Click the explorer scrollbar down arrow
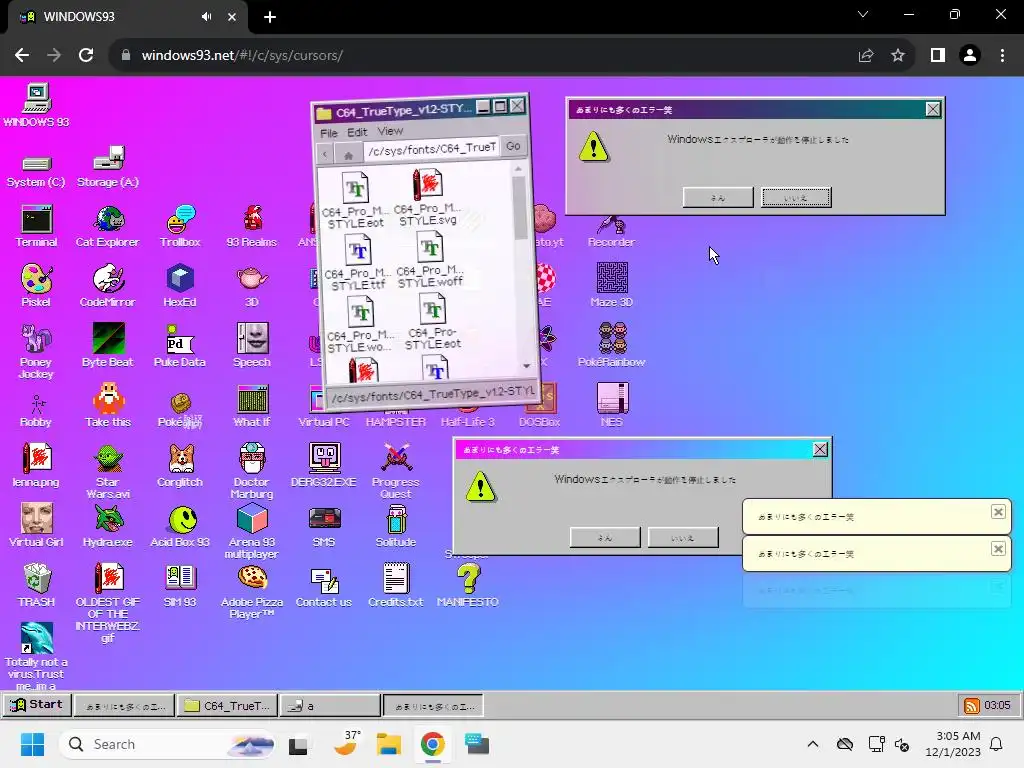The width and height of the screenshot is (1024, 768). click(x=526, y=366)
